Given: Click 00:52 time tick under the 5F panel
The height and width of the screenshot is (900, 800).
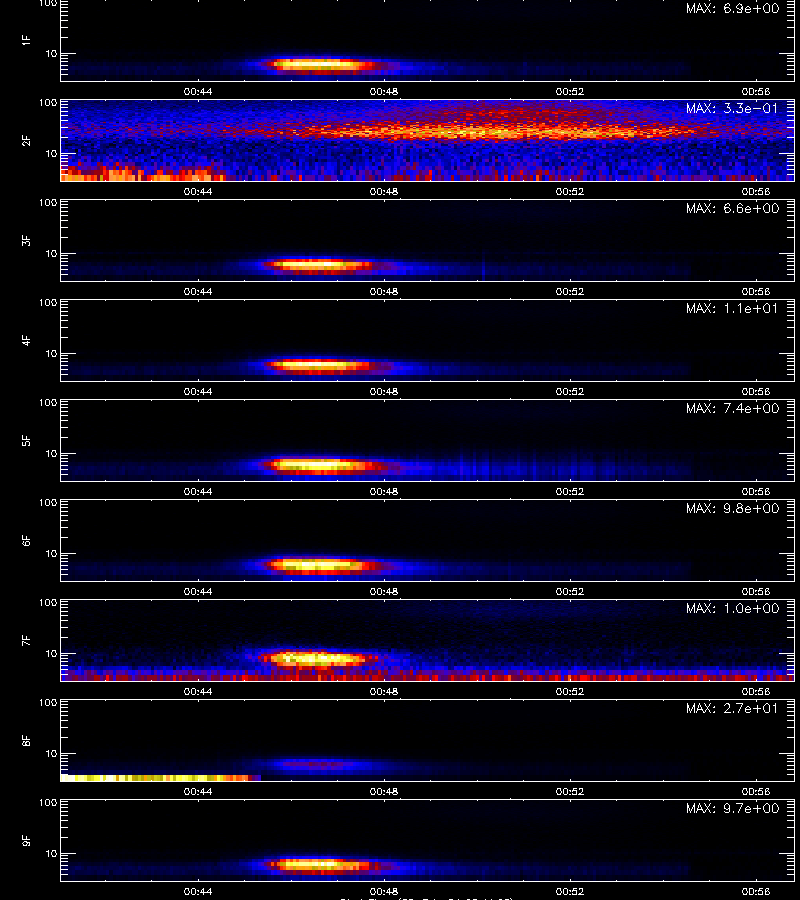Looking at the screenshot, I should pyautogui.click(x=570, y=491).
